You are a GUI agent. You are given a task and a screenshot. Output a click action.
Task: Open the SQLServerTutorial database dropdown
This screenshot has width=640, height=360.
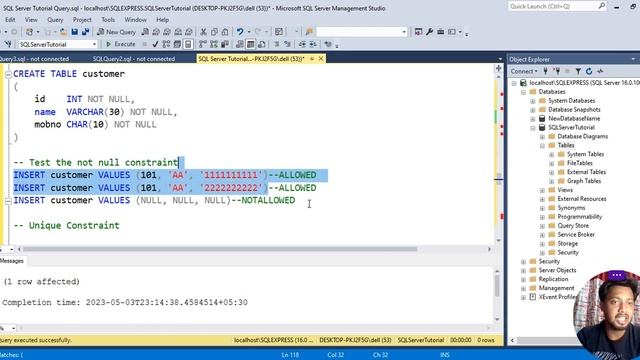(94, 44)
